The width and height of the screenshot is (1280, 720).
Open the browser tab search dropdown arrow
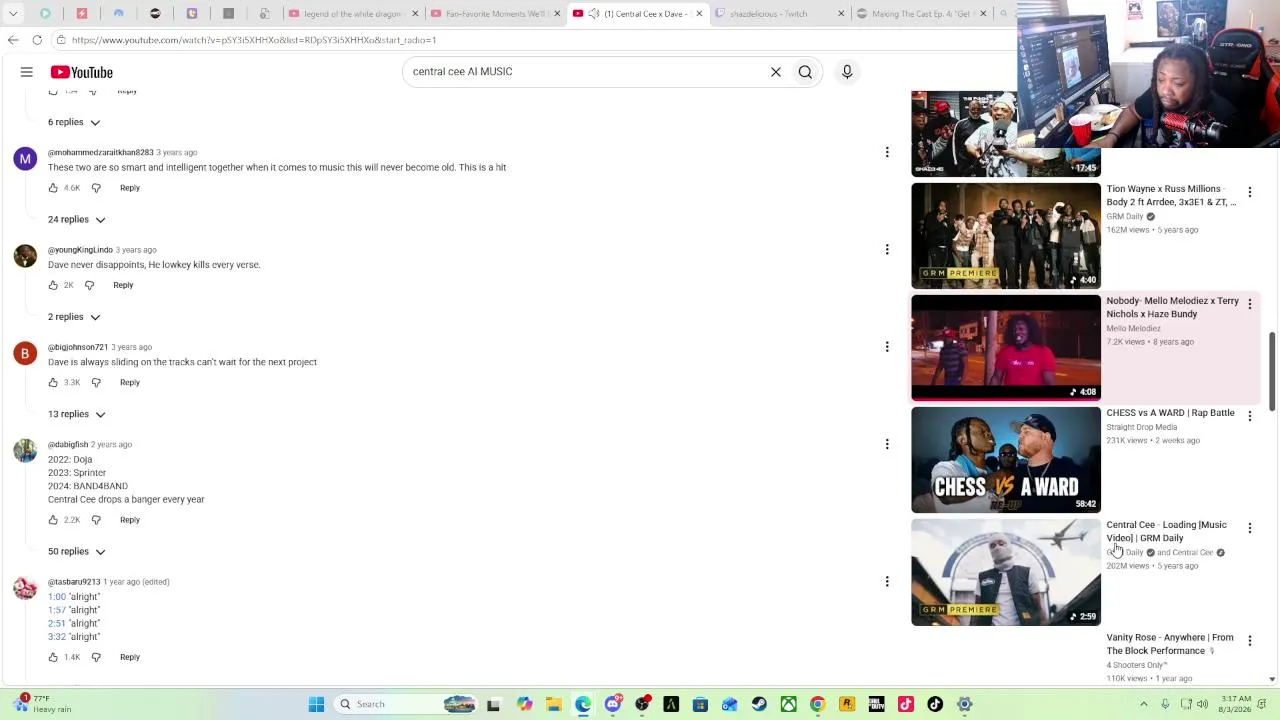[14, 14]
